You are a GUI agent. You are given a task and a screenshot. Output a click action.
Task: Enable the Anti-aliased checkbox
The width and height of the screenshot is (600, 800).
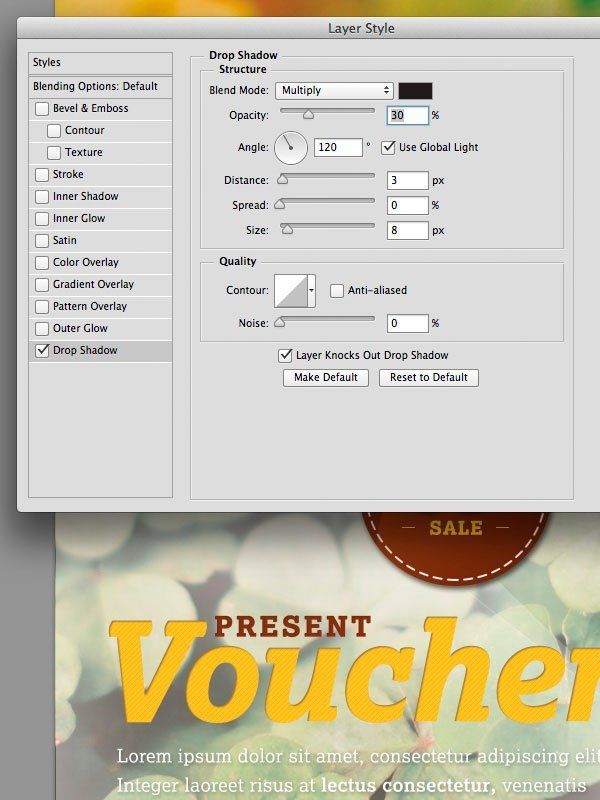pyautogui.click(x=337, y=291)
